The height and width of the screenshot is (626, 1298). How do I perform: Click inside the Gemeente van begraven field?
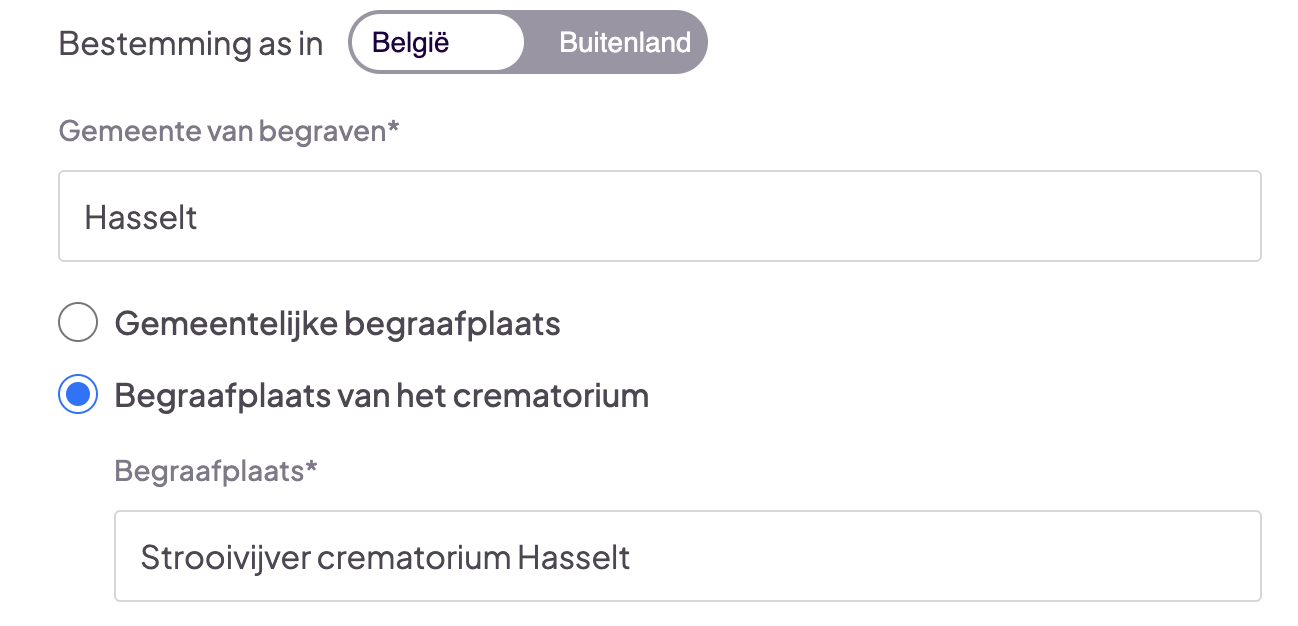click(400, 216)
